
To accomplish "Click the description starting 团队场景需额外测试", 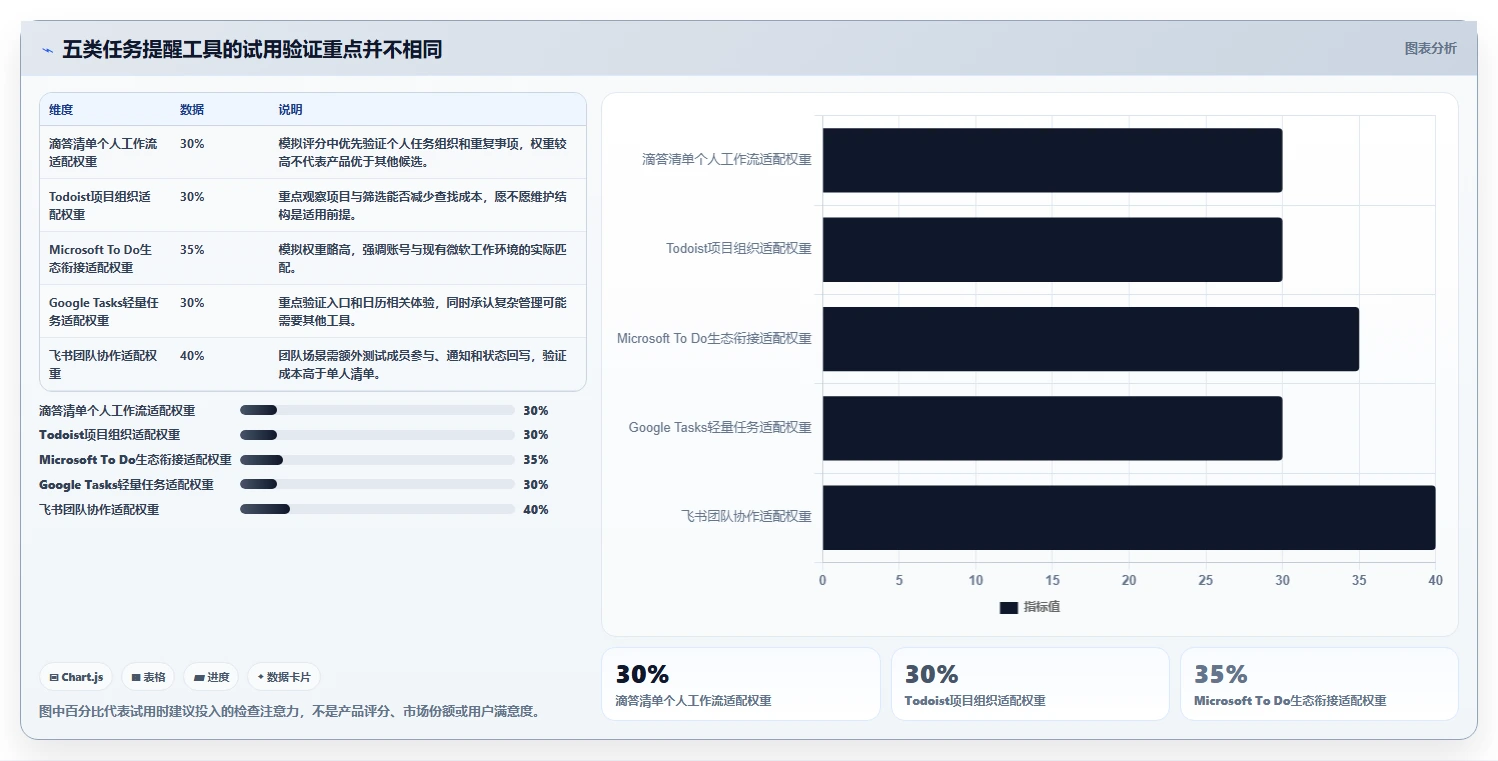I will pyautogui.click(x=423, y=364).
